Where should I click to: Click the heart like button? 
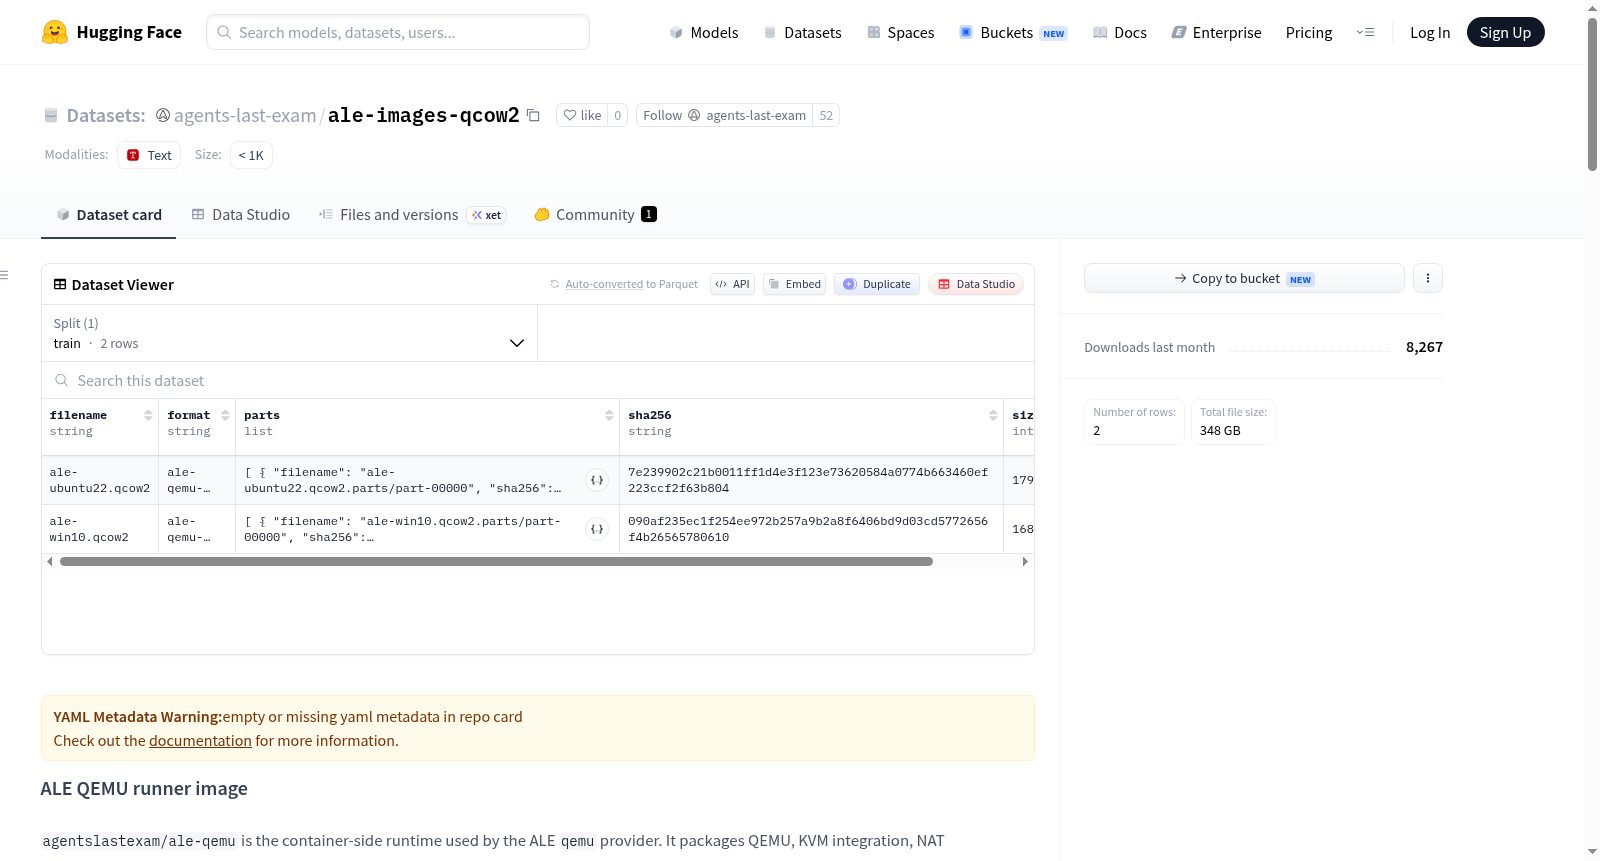582,115
